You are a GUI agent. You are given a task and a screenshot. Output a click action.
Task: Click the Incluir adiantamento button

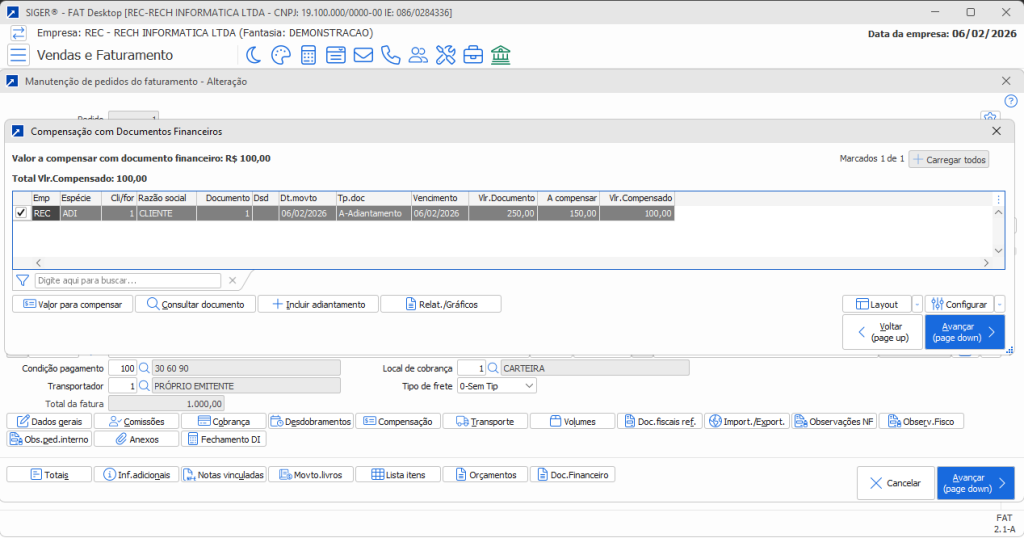318,304
